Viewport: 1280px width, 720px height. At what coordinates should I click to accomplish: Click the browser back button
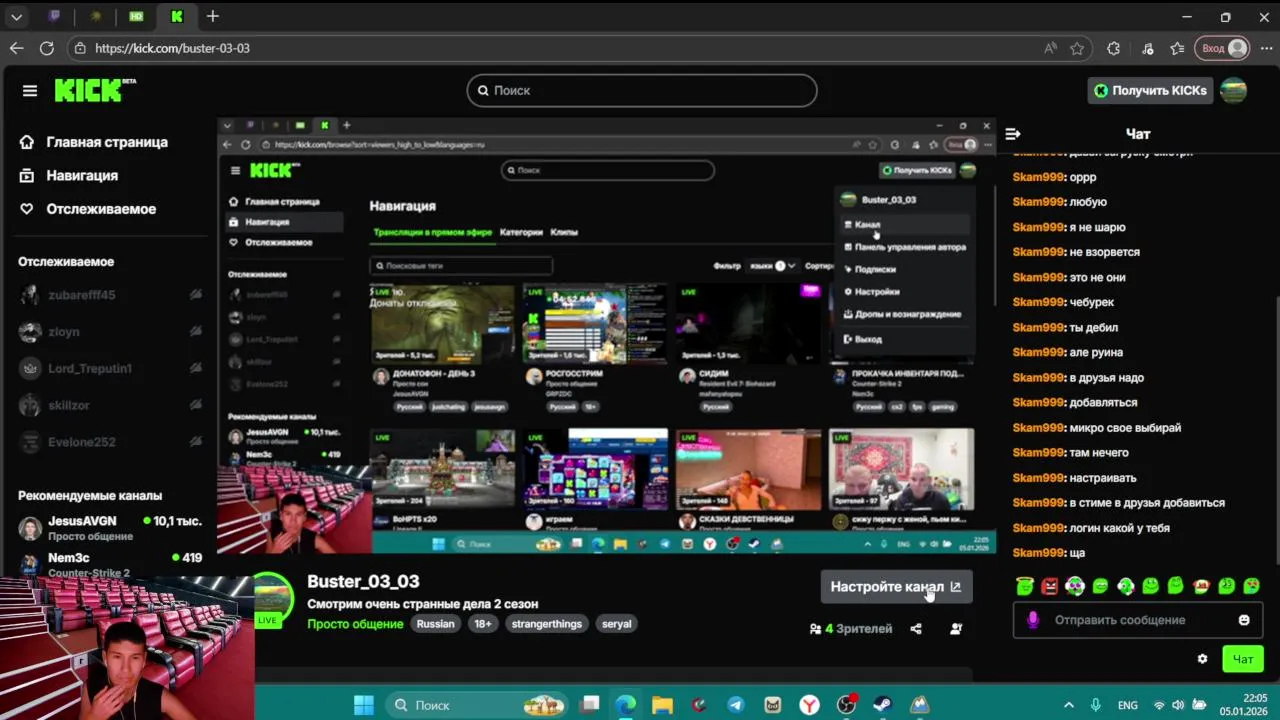point(16,48)
